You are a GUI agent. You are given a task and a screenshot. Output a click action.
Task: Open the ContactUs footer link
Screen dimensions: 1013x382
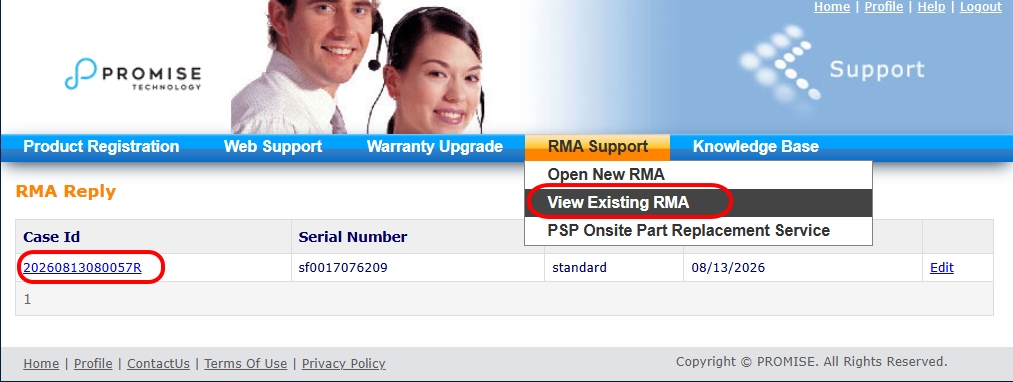158,364
